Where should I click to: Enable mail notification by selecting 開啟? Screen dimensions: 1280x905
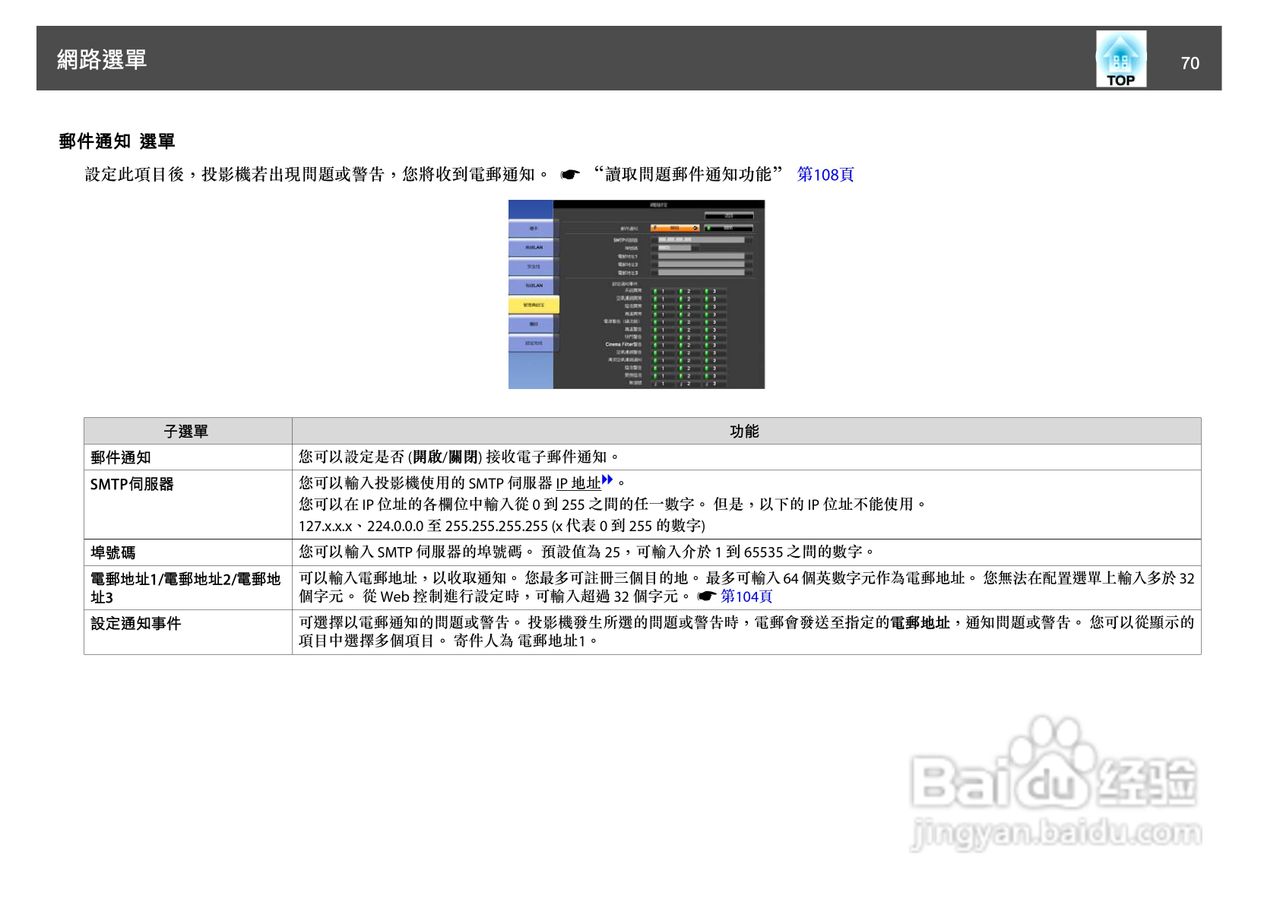pos(676,228)
